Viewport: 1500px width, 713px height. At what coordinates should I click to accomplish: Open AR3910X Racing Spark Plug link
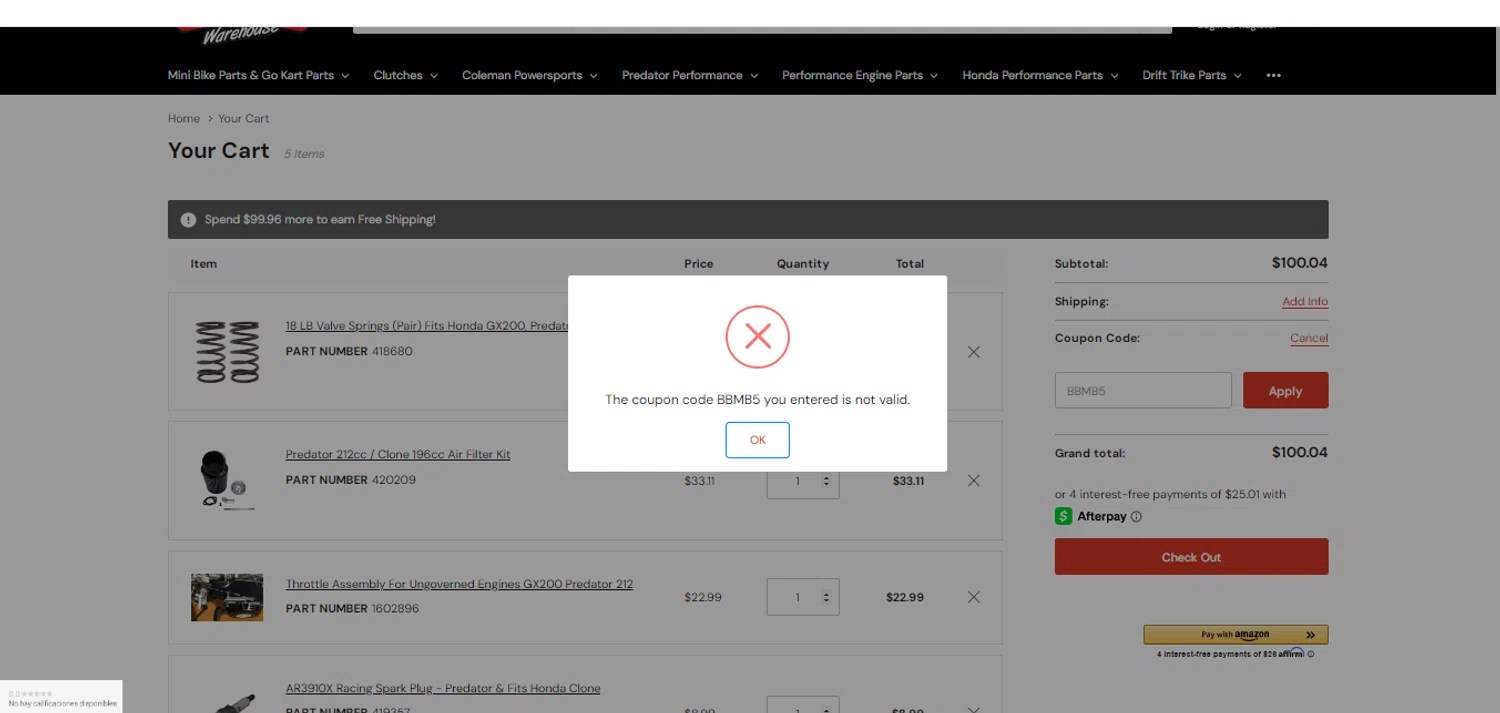[443, 688]
